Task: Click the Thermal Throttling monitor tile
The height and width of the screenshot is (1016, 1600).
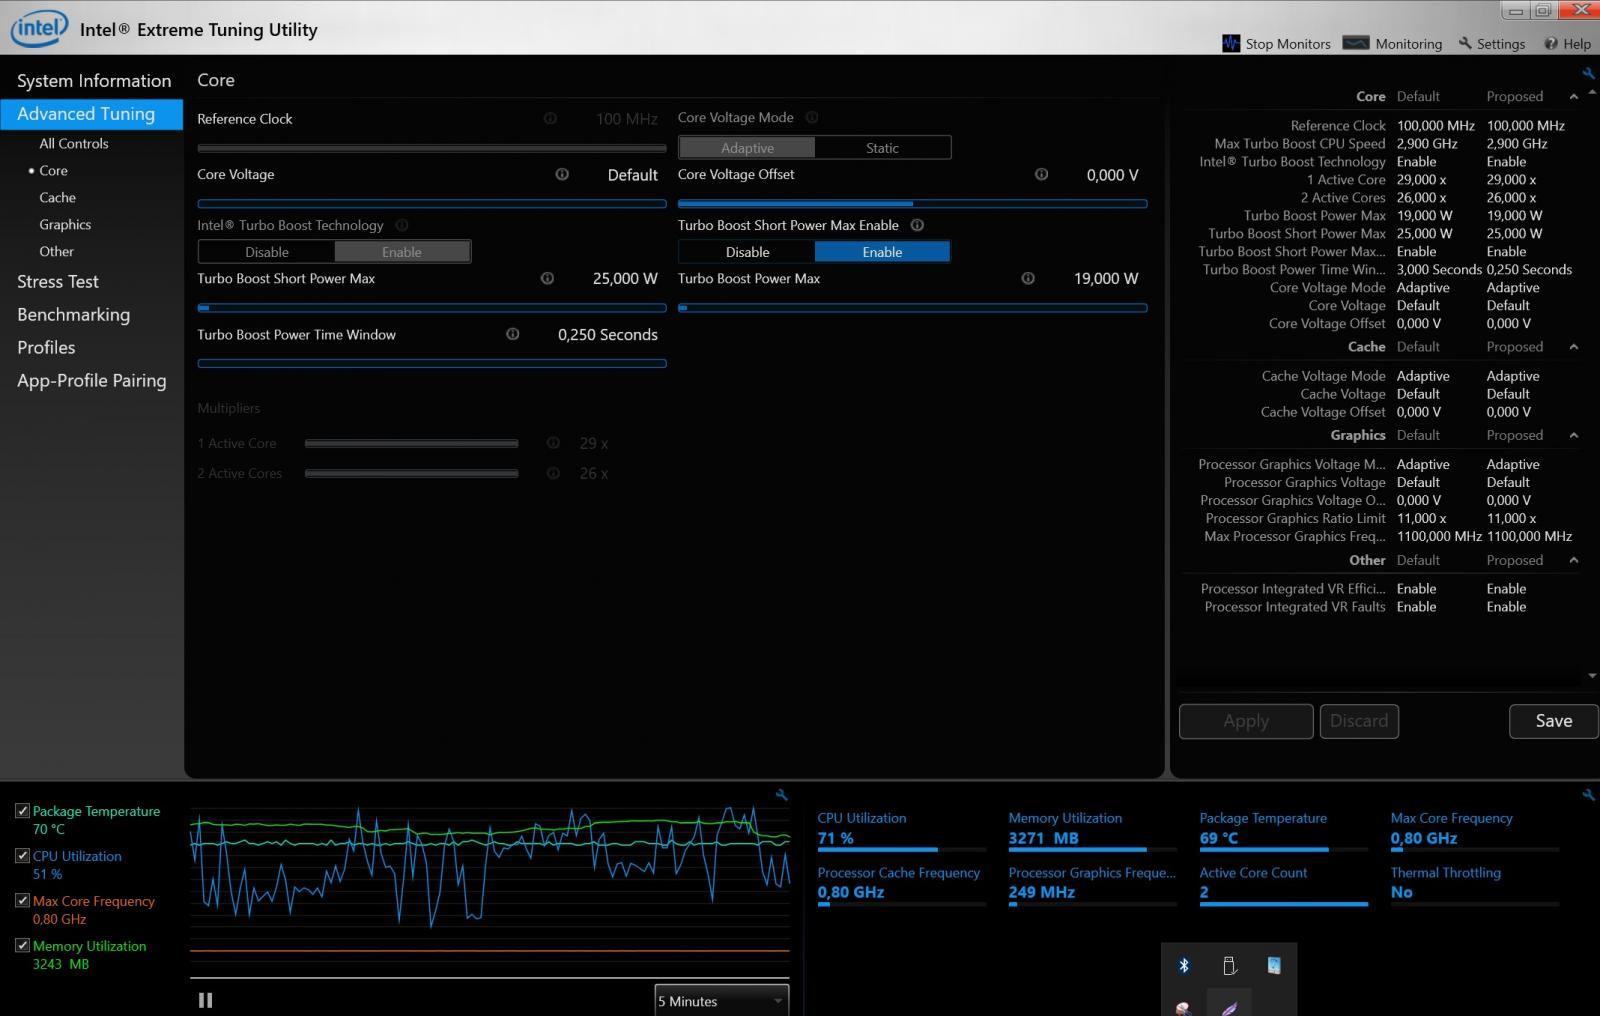Action: tap(1475, 885)
